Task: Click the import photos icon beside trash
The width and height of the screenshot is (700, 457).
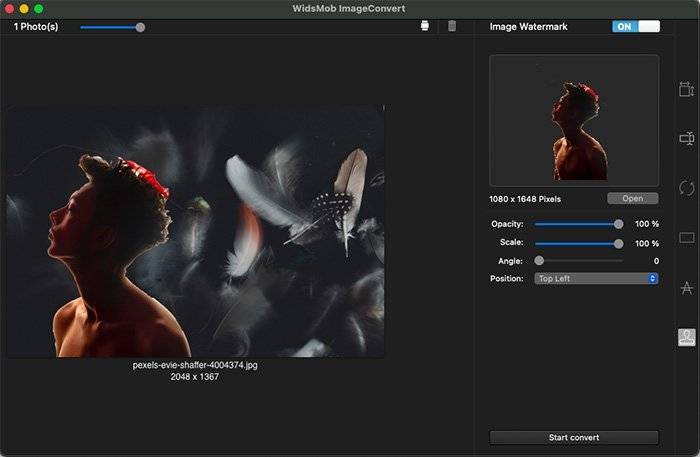Action: [426, 26]
